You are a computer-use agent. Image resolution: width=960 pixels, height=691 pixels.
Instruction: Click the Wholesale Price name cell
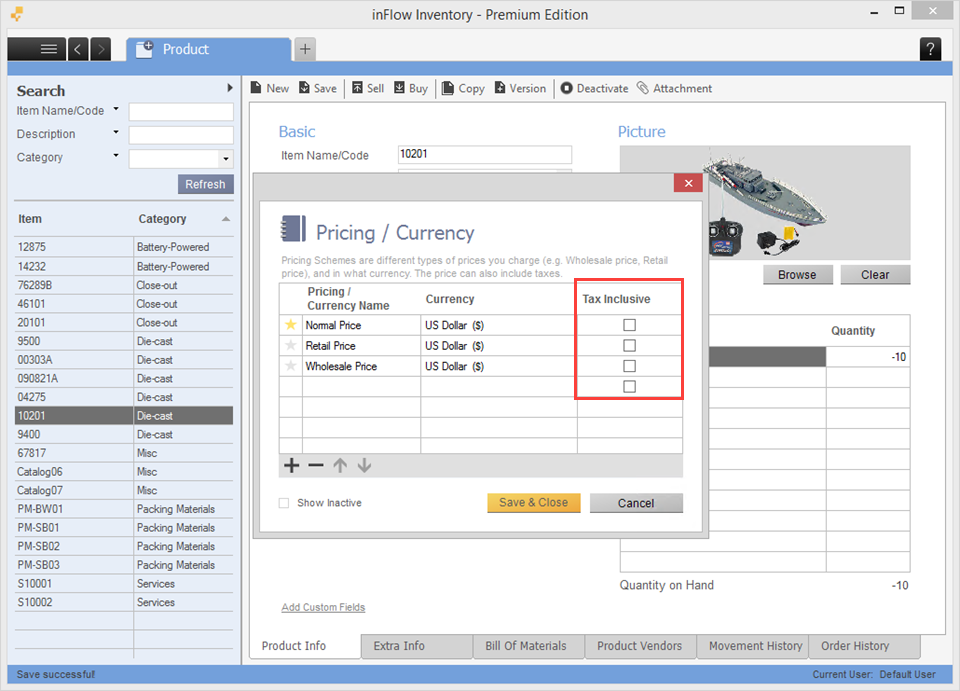(361, 366)
